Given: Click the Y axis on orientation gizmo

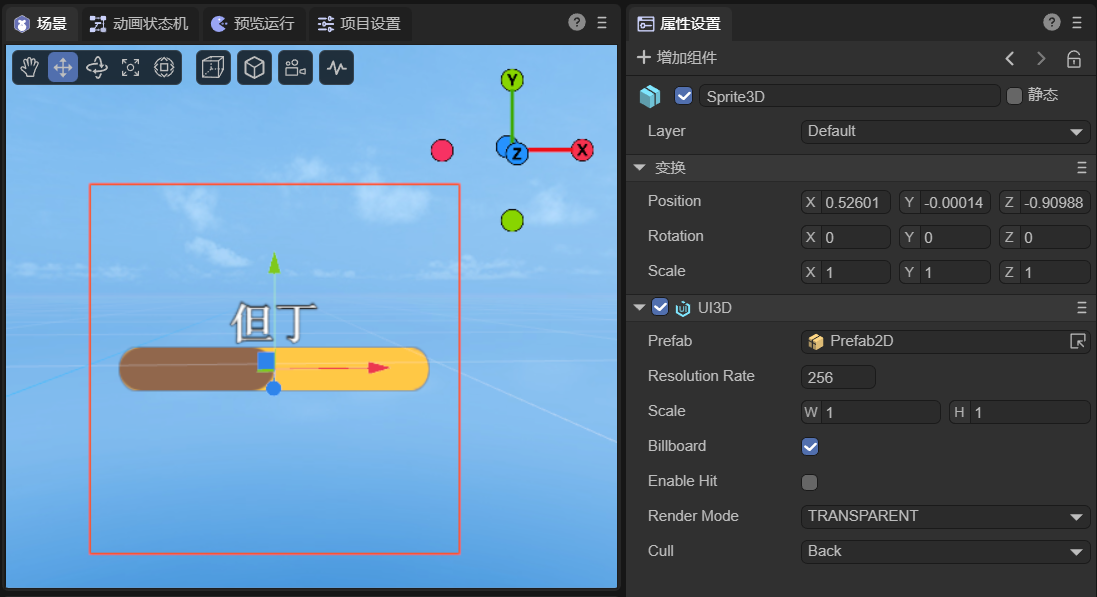Looking at the screenshot, I should 512,80.
